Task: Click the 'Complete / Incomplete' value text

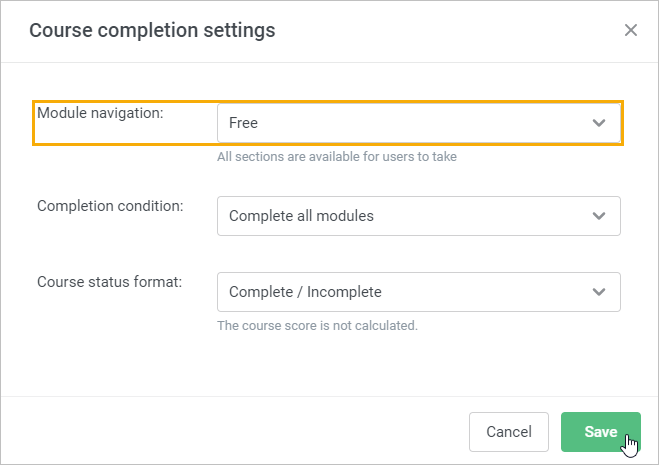Action: tap(305, 292)
